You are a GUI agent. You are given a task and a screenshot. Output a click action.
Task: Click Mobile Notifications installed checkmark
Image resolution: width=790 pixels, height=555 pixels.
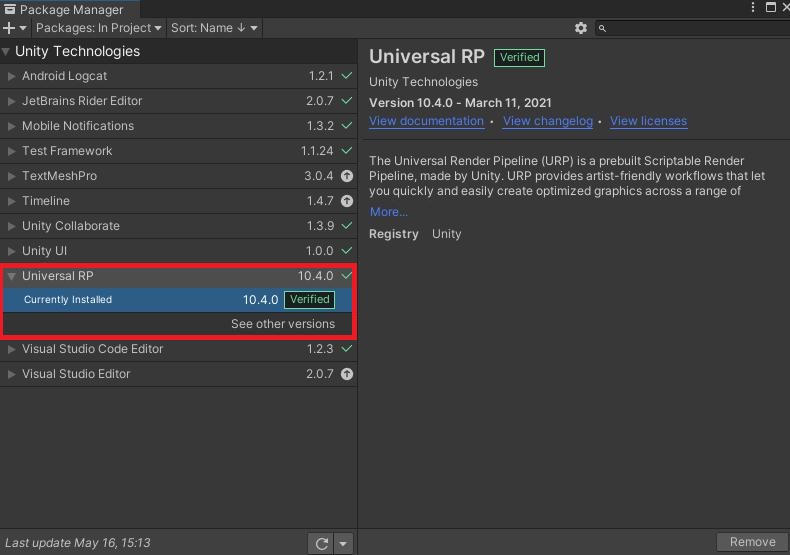(347, 125)
